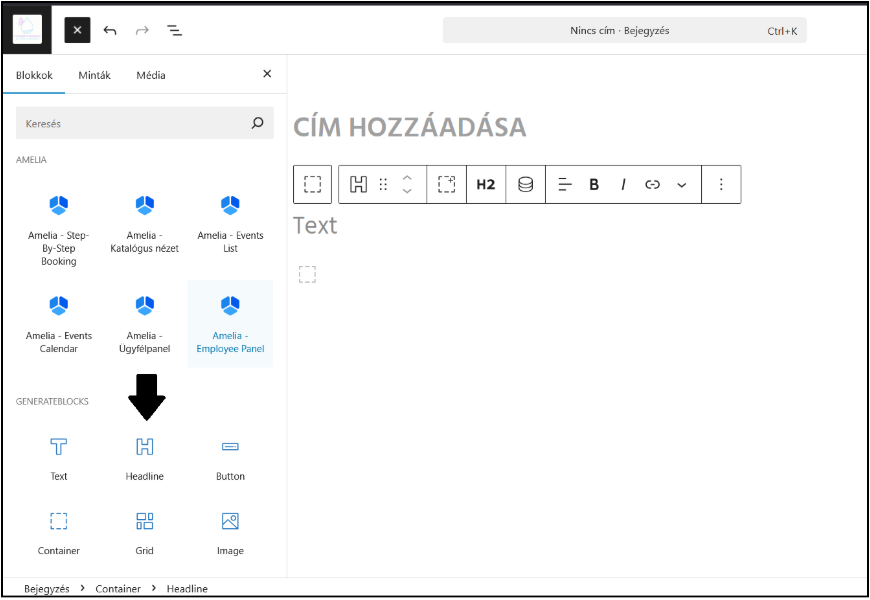The image size is (870, 600).
Task: Toggle italic formatting in block toolbar
Action: [623, 185]
